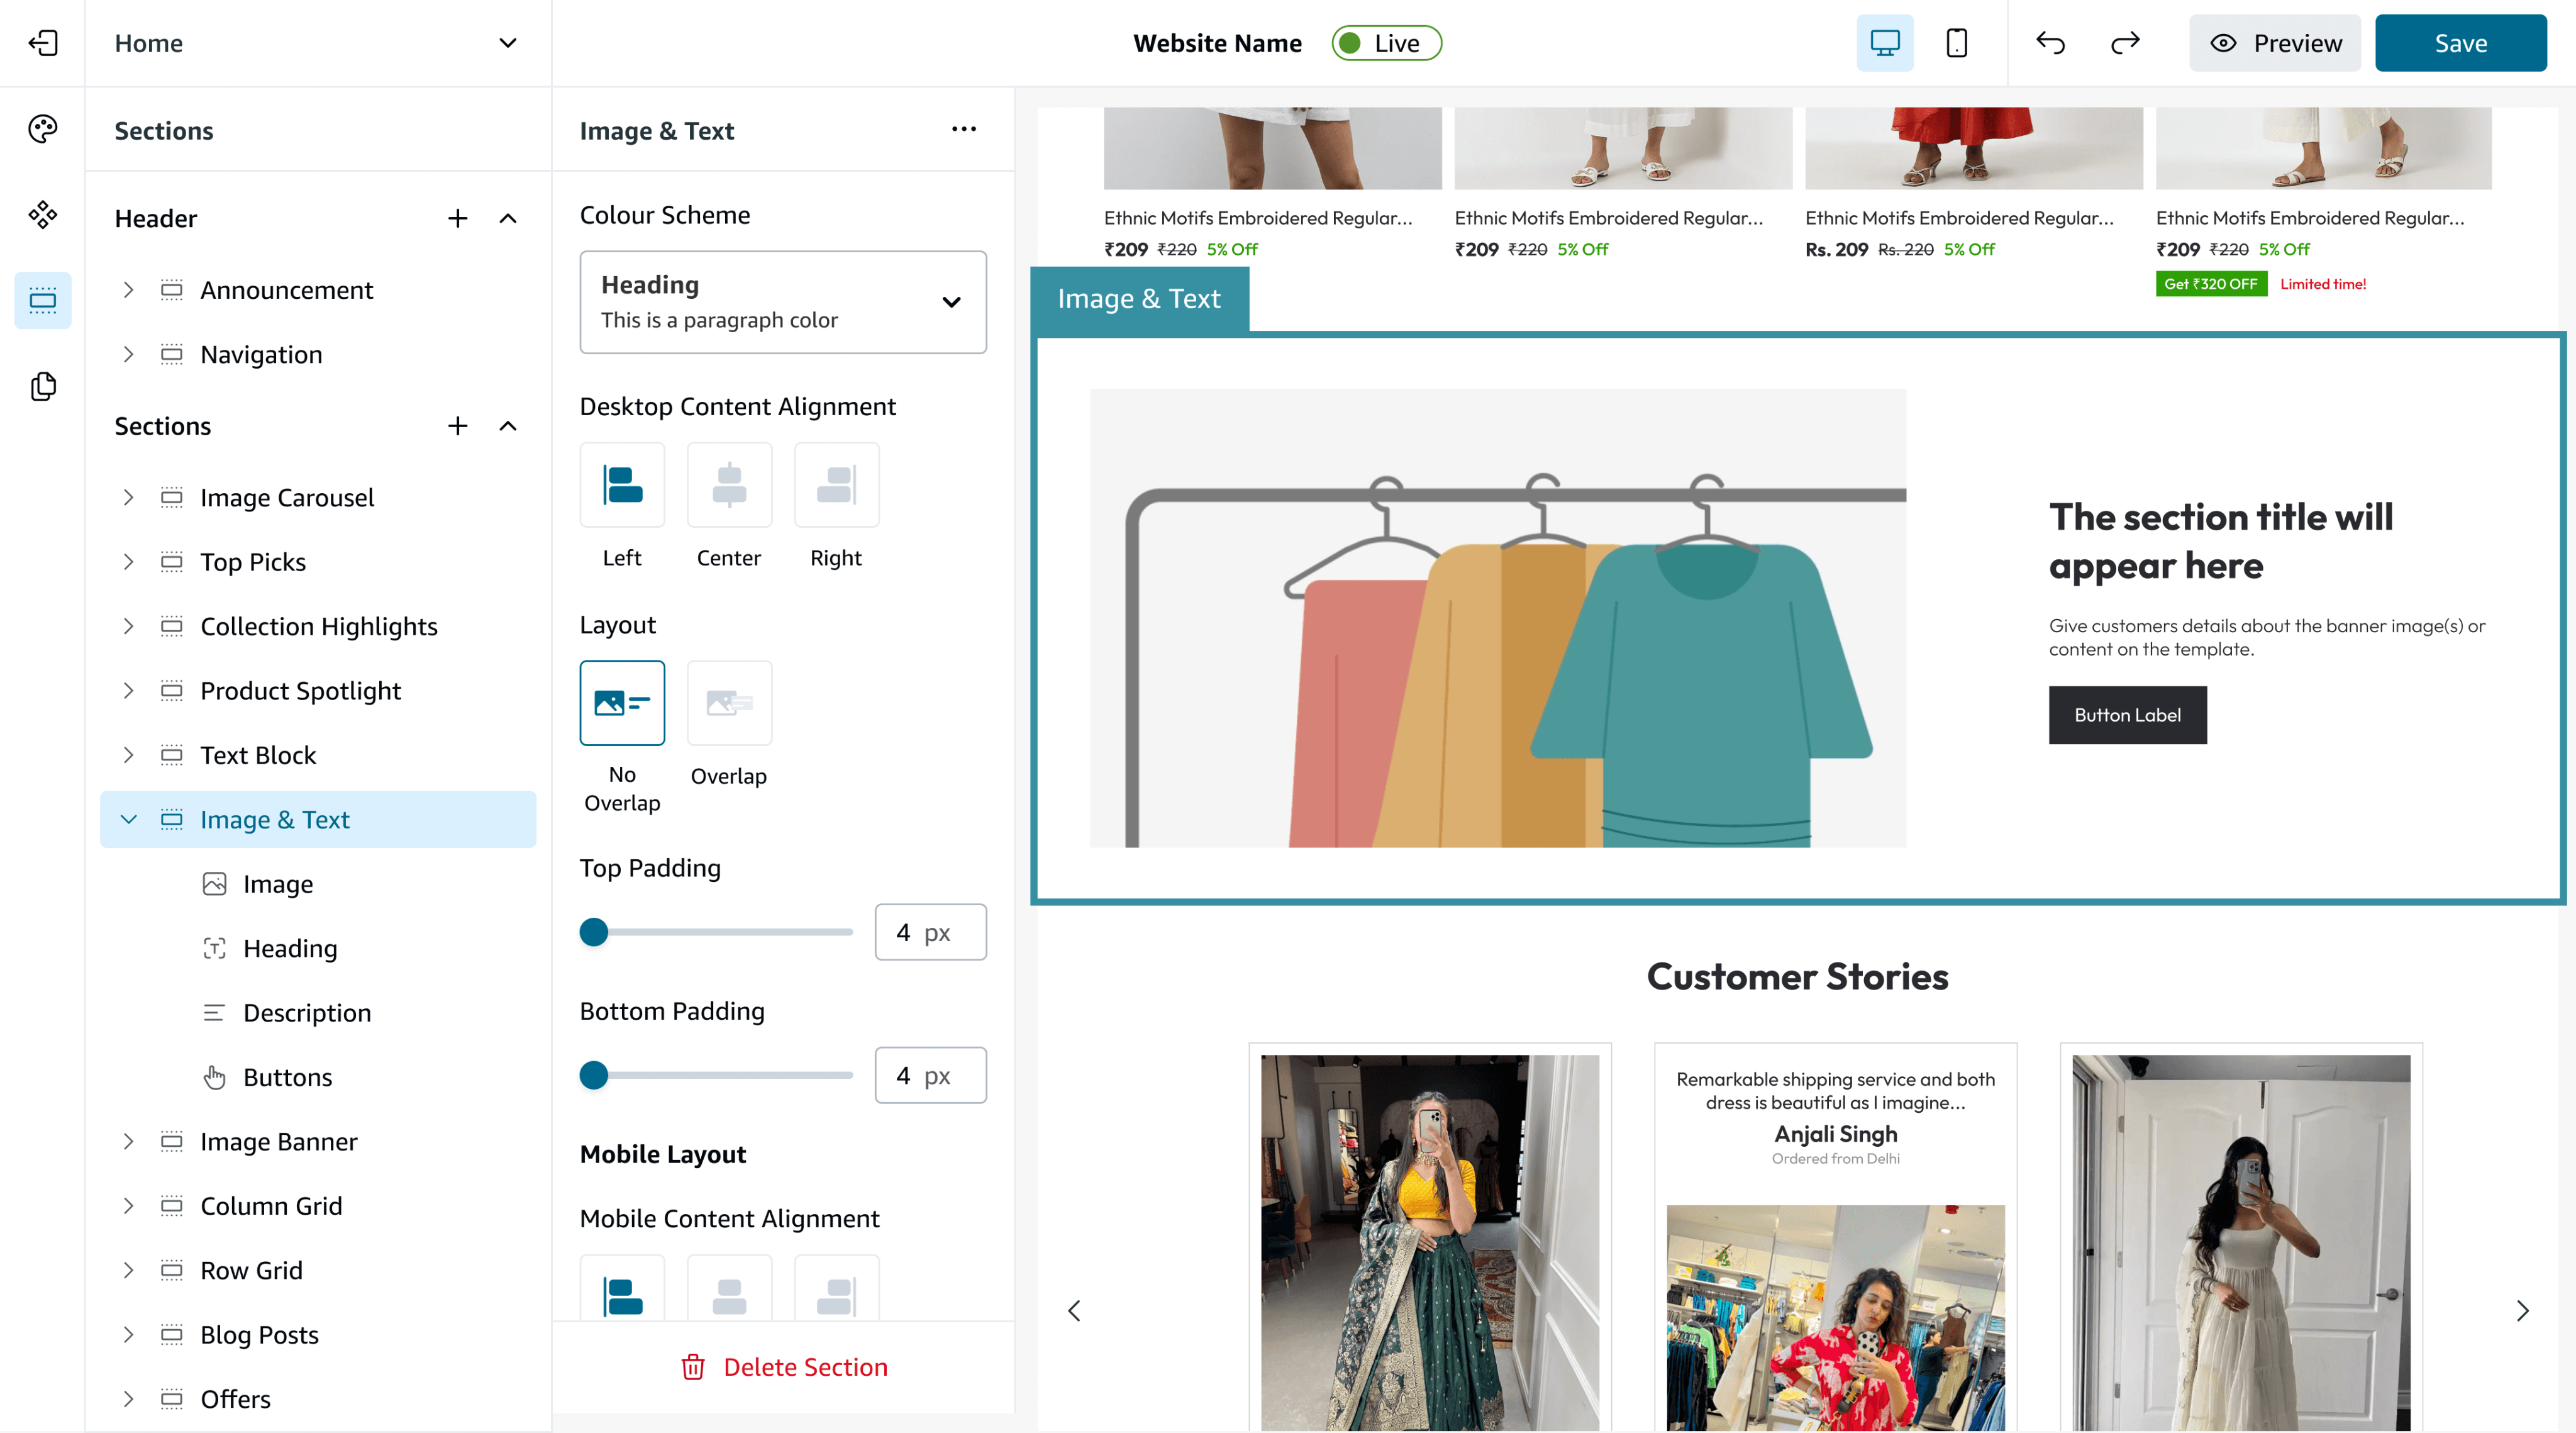Viewport: 2576px width, 1433px height.
Task: Open the theme palette icon in sidebar
Action: (x=43, y=129)
